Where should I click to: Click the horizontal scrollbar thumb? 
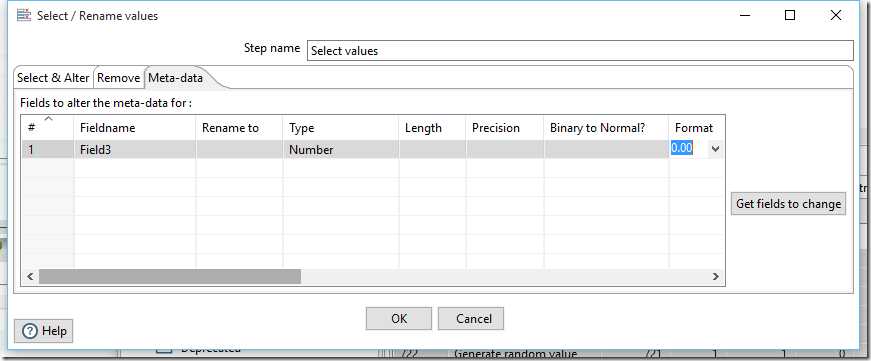[x=169, y=277]
